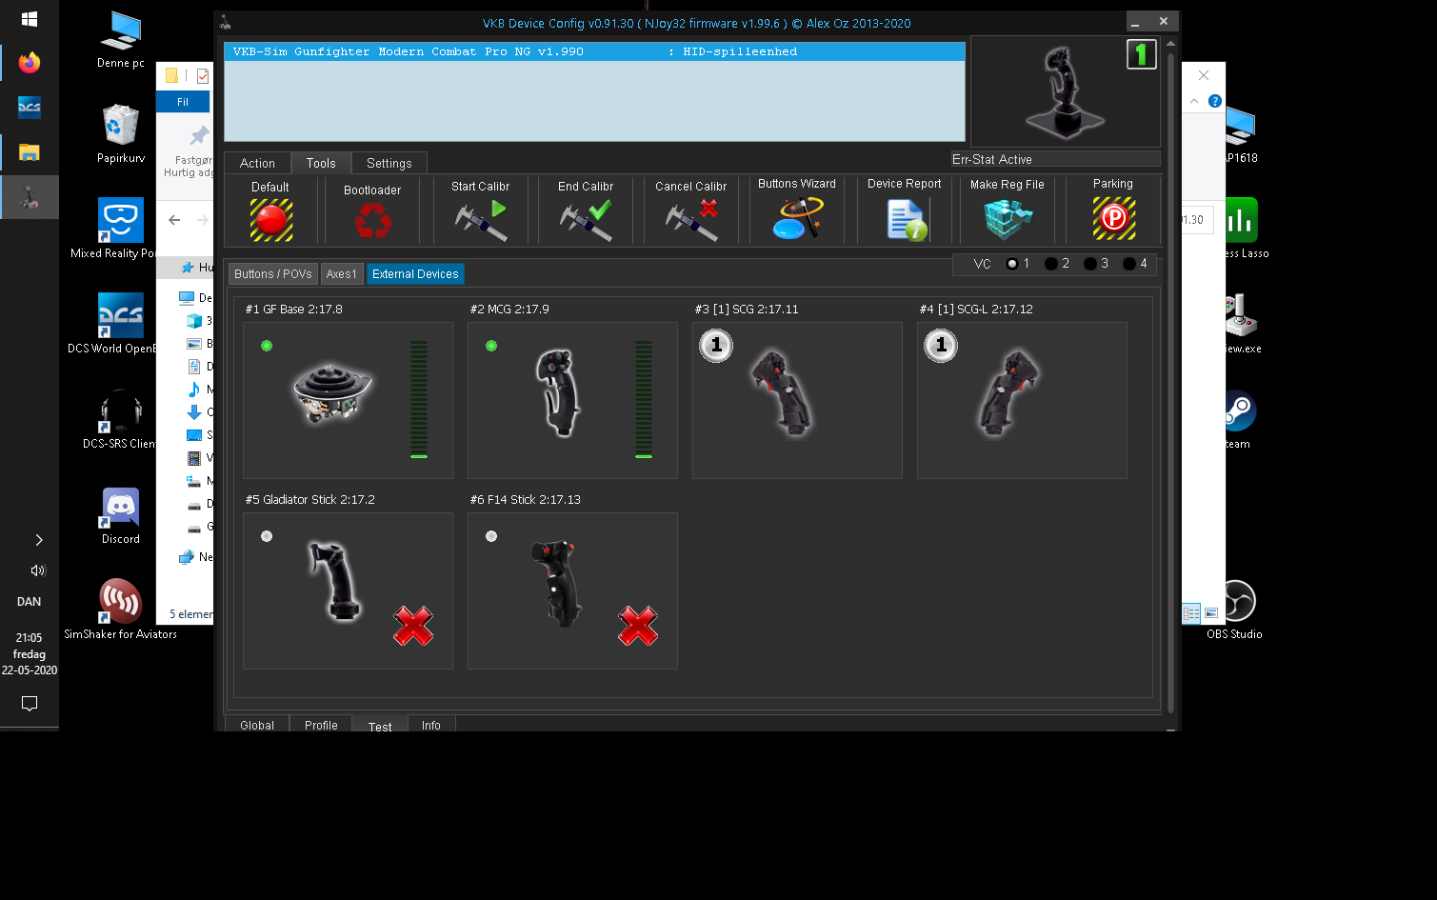Expand the File Explorer ribbon arrow
The height and width of the screenshot is (900, 1437).
point(1194,101)
